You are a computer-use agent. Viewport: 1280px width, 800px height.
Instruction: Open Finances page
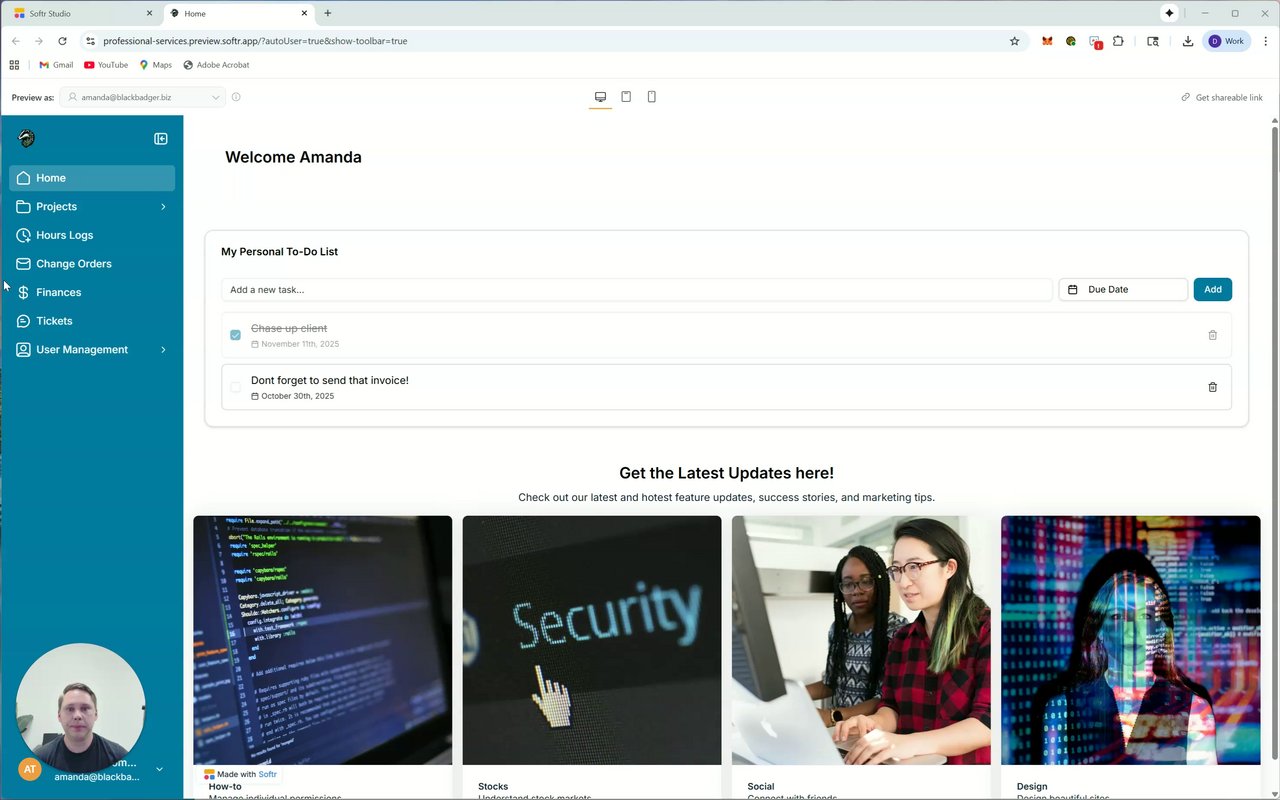(x=92, y=292)
